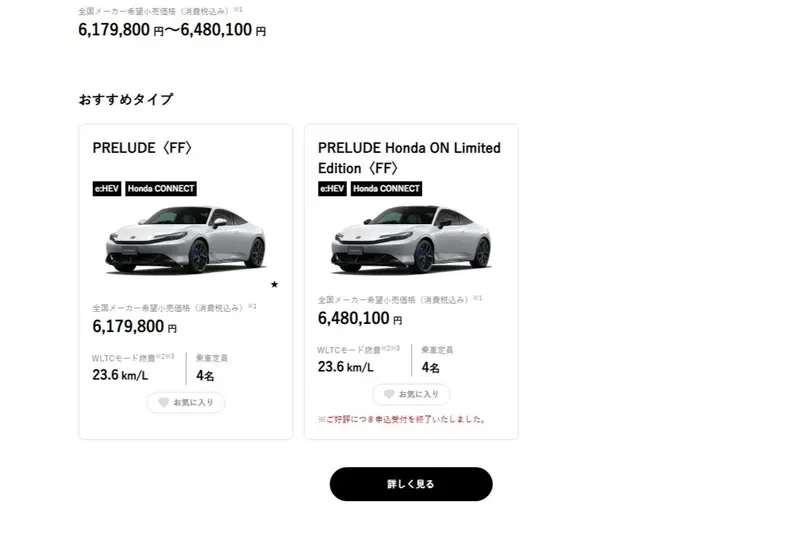Click ※1 footnote mark beside top price range
The height and width of the screenshot is (533, 800).
click(240, 10)
